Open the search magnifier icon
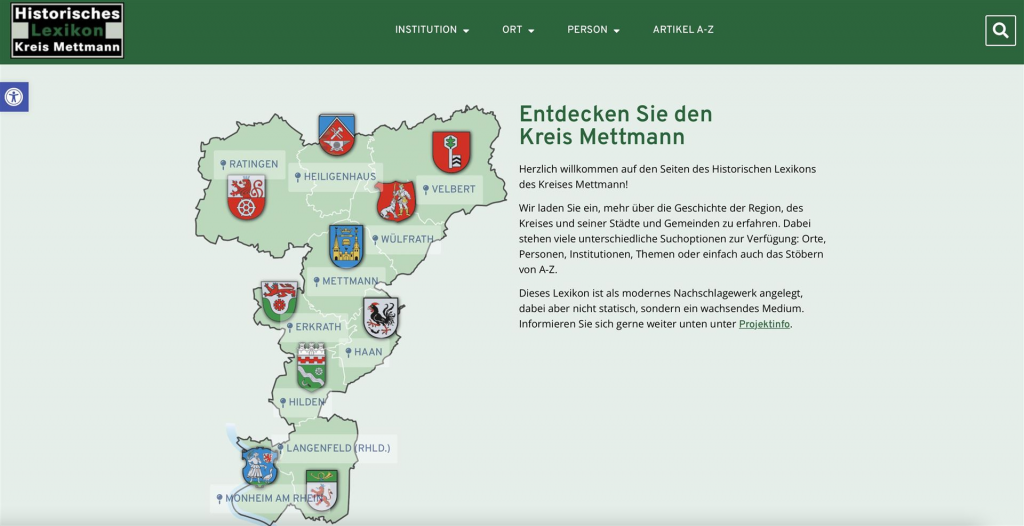This screenshot has height=526, width=1024. (999, 31)
